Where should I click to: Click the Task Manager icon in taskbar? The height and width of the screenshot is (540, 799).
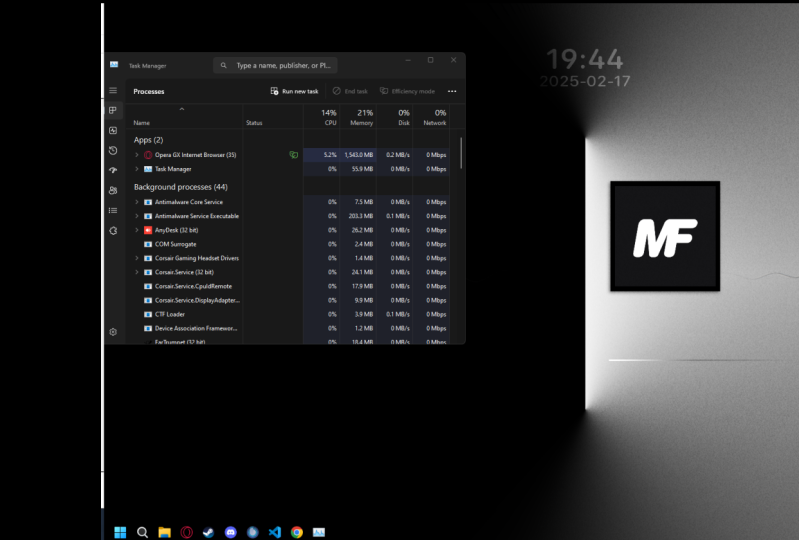318,532
